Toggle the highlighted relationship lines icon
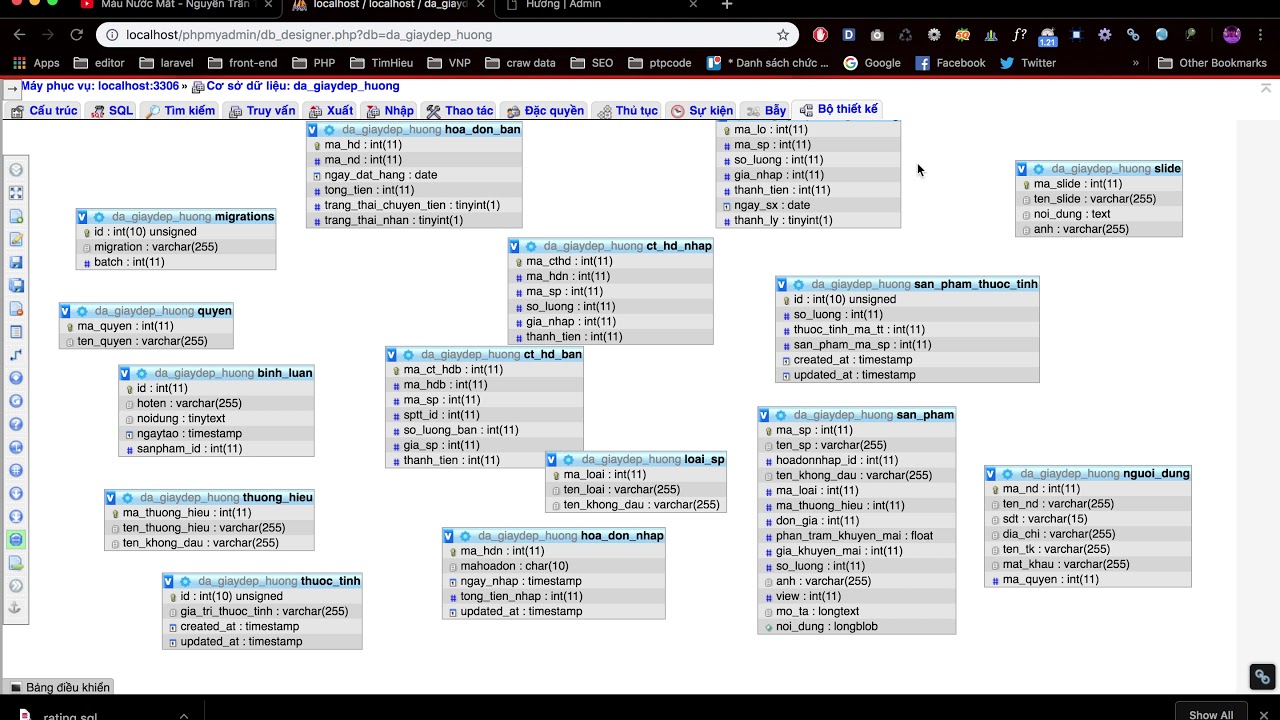This screenshot has width=1280, height=720. [16, 539]
